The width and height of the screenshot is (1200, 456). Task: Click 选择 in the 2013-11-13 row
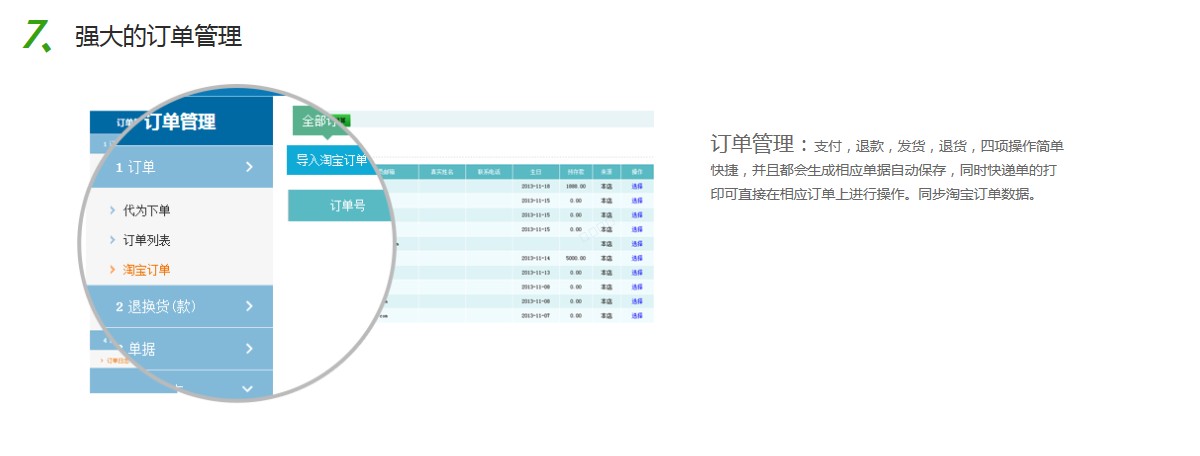[637, 272]
